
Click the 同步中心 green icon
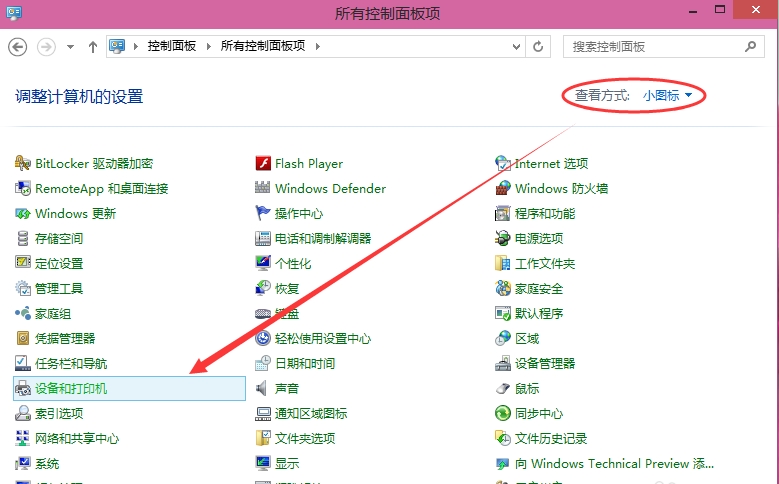coord(503,413)
